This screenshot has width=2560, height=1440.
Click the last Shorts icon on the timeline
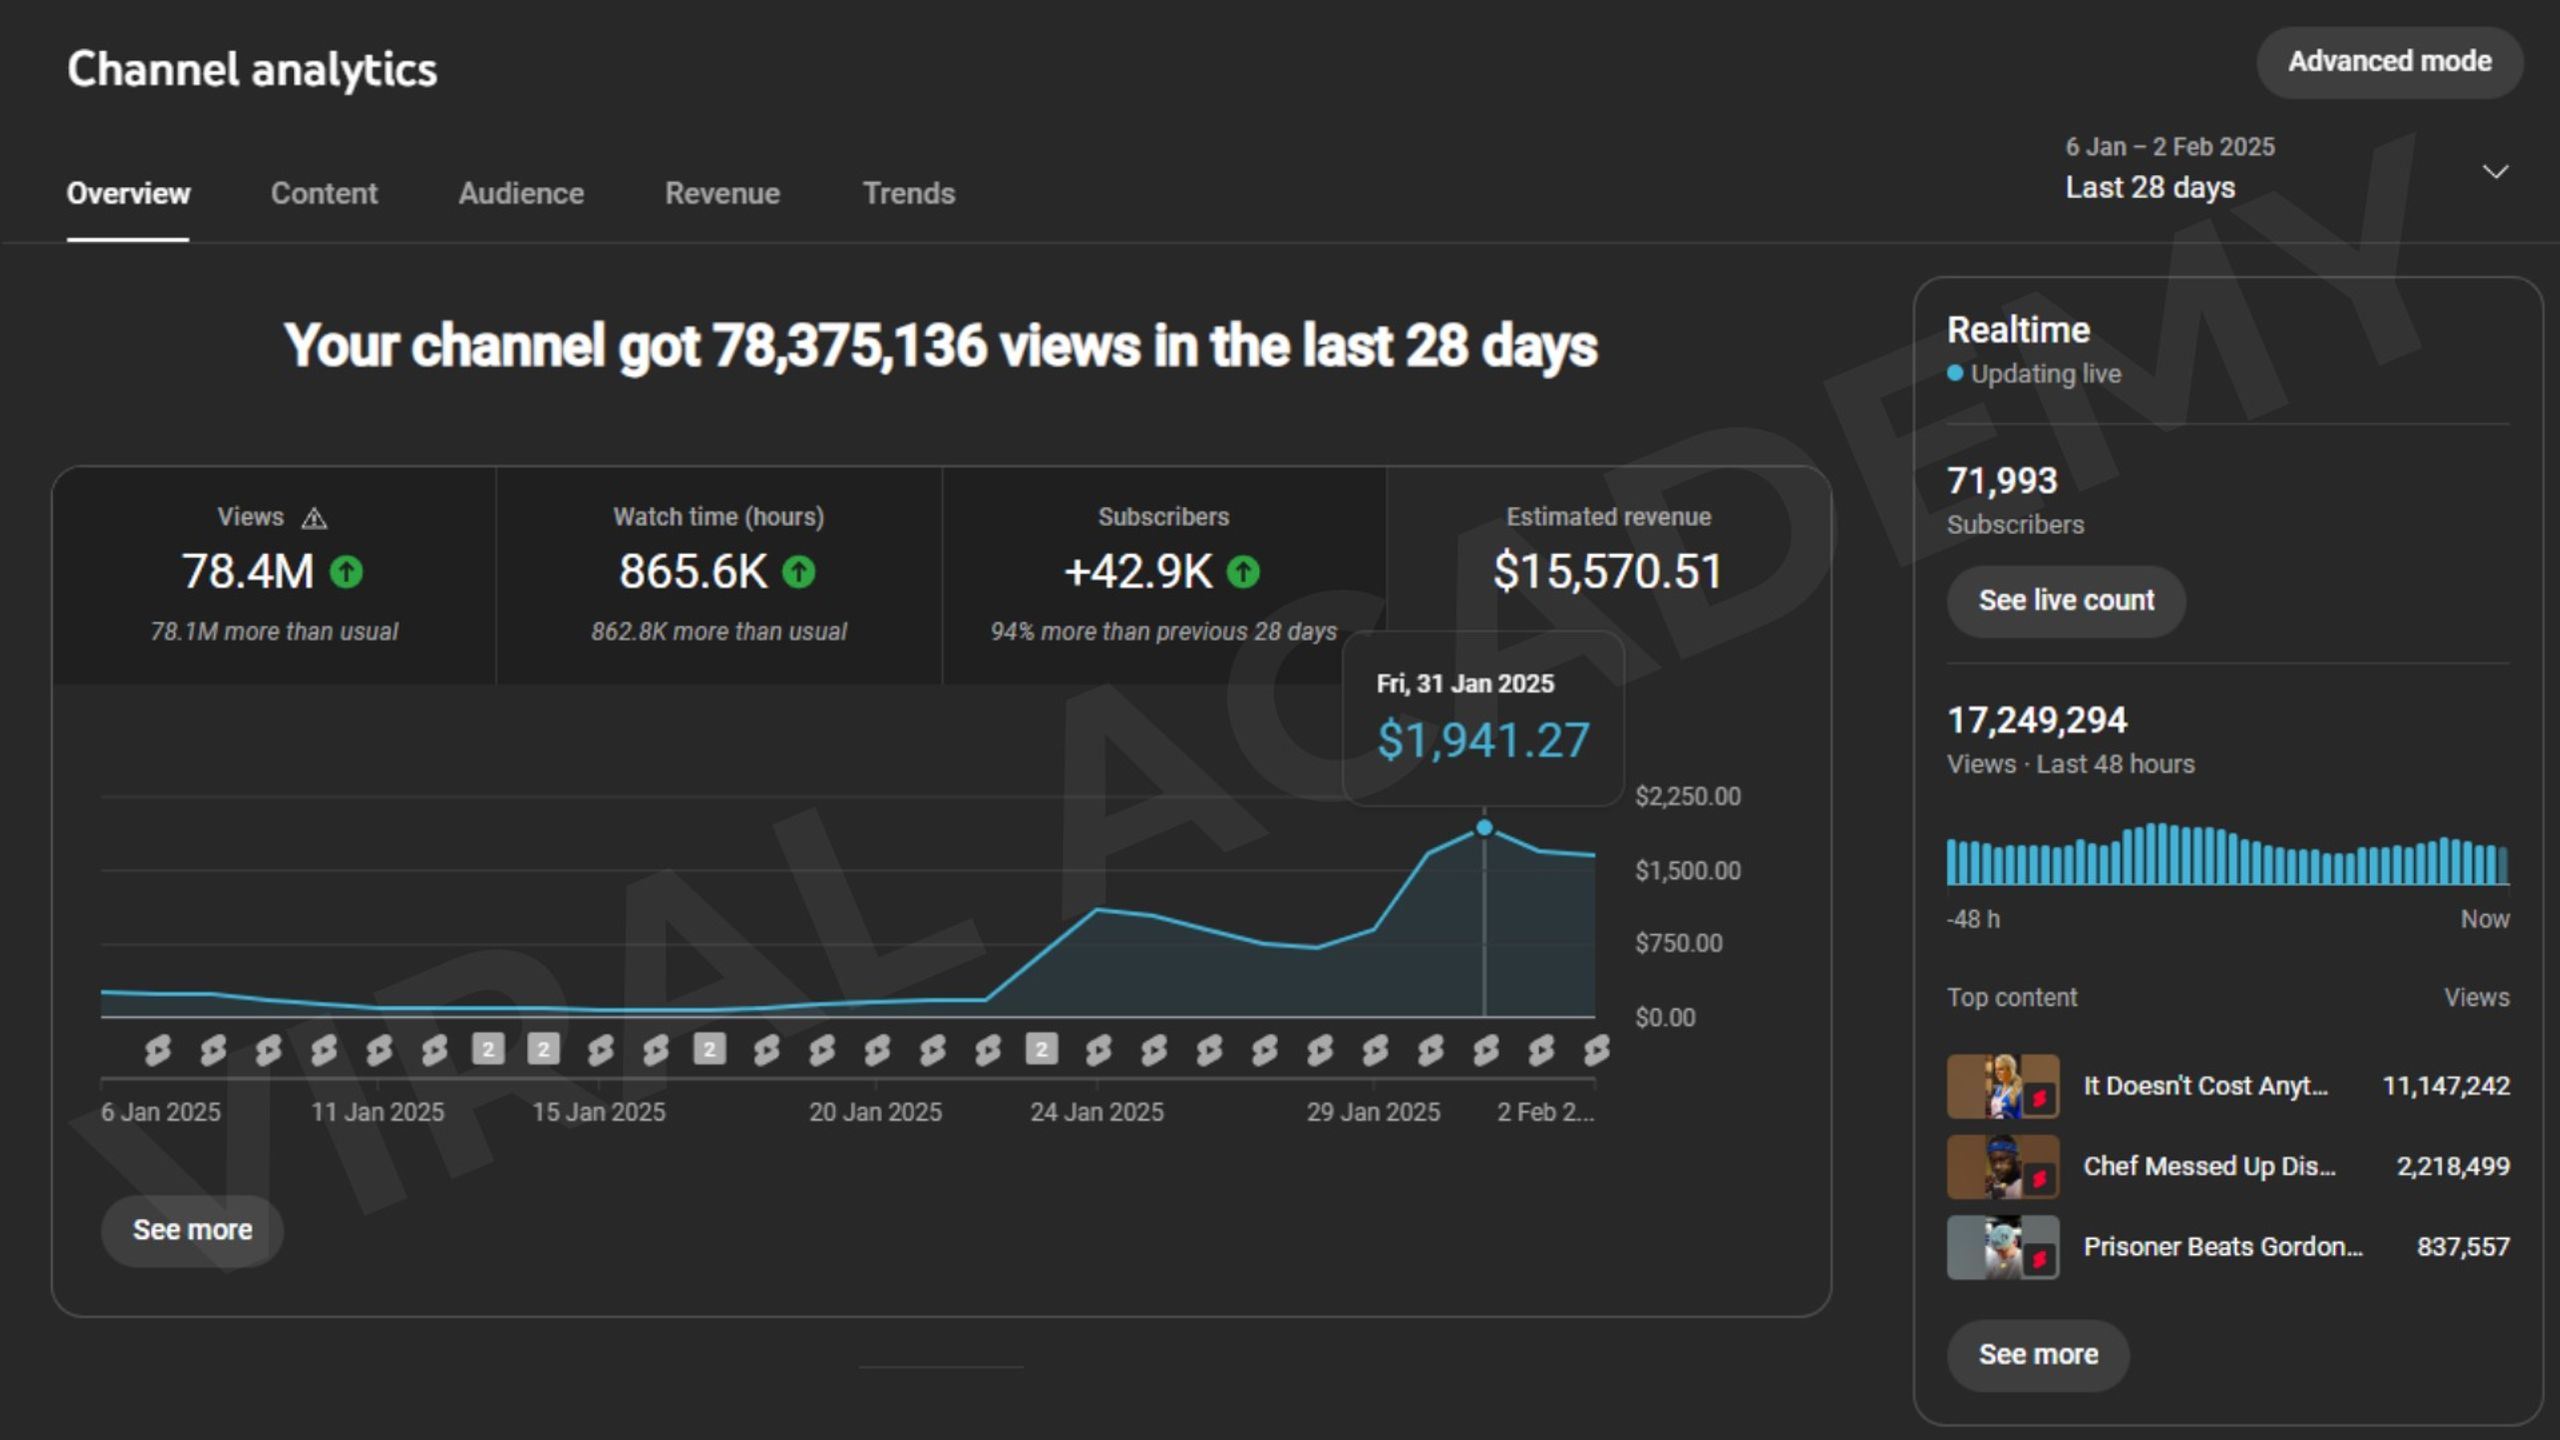click(1596, 1050)
